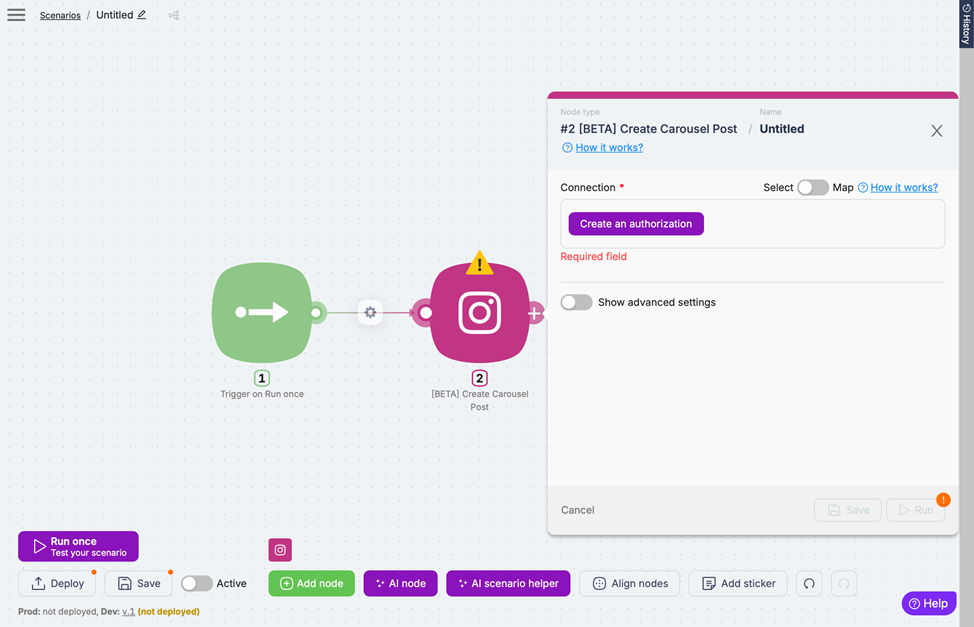Screen dimensions: 974x627
Task: Click the small Instagram icon above toolbar
Action: [x=280, y=550]
